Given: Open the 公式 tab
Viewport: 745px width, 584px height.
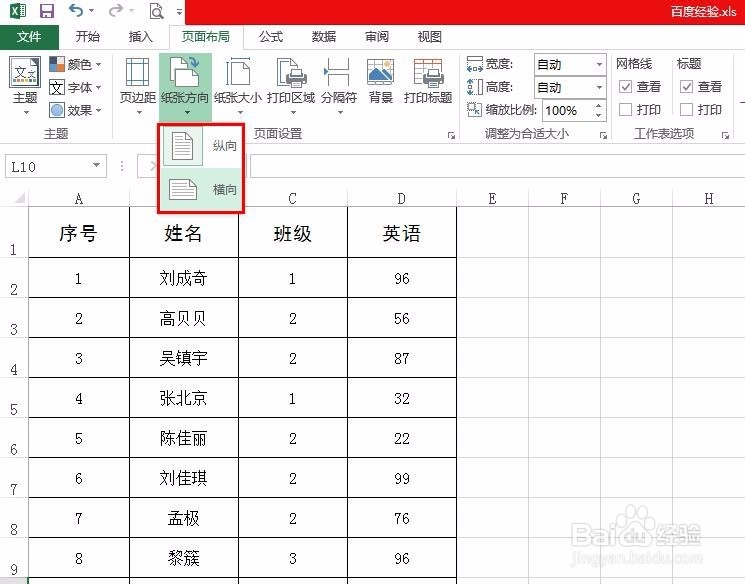Looking at the screenshot, I should [x=271, y=37].
